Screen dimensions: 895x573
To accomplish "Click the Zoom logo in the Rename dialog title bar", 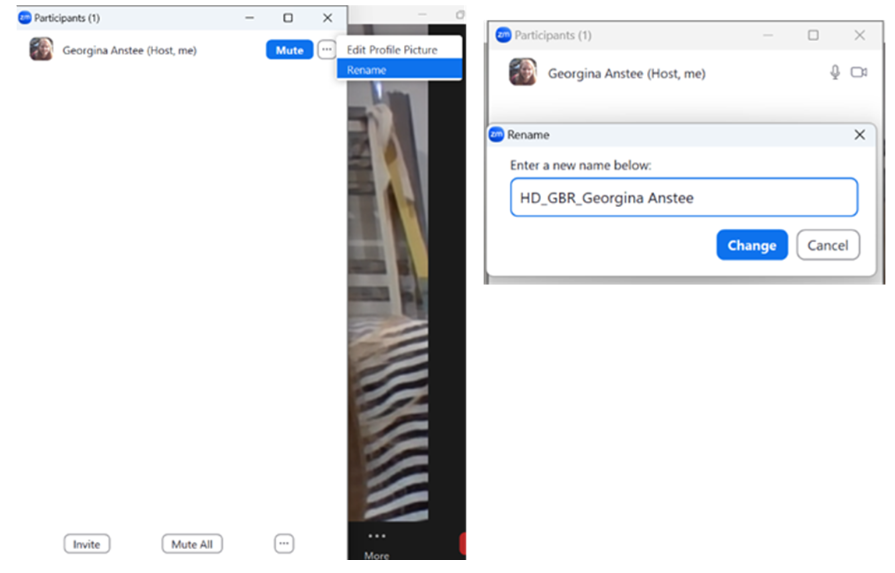I will click(497, 135).
